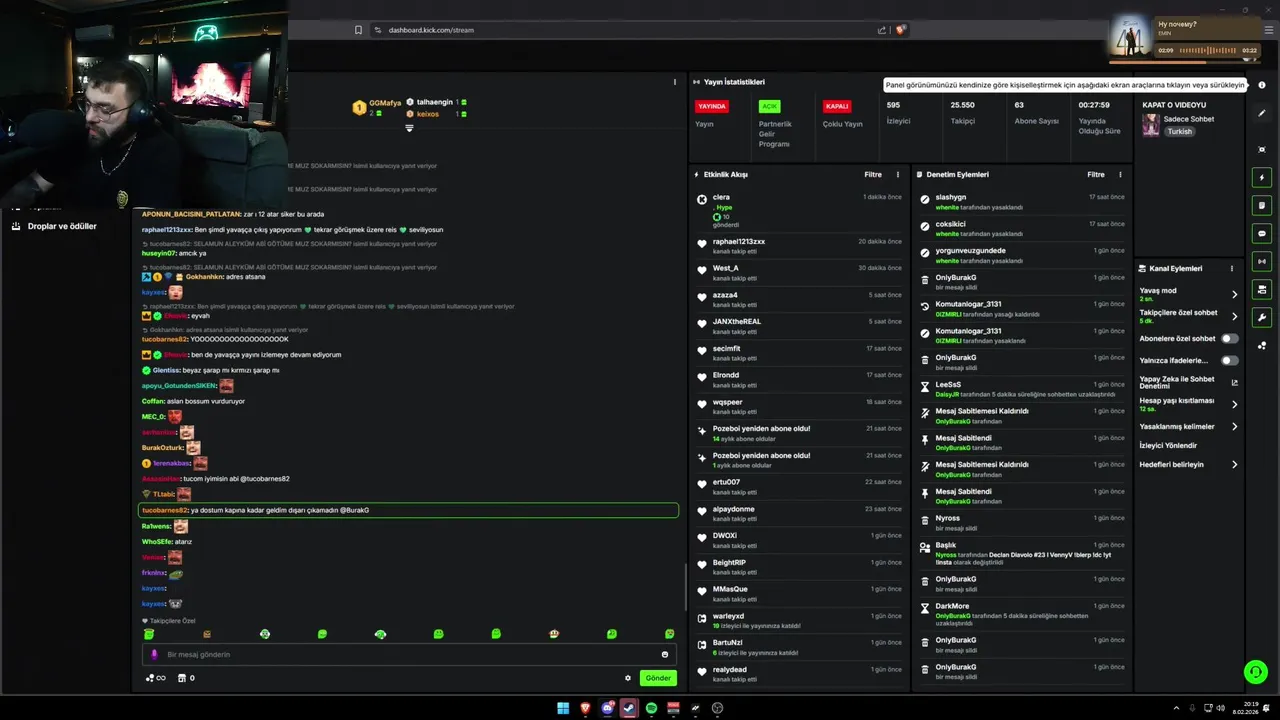Toggle the stream preview panel icon
The image size is (1280, 720).
click(1262, 289)
